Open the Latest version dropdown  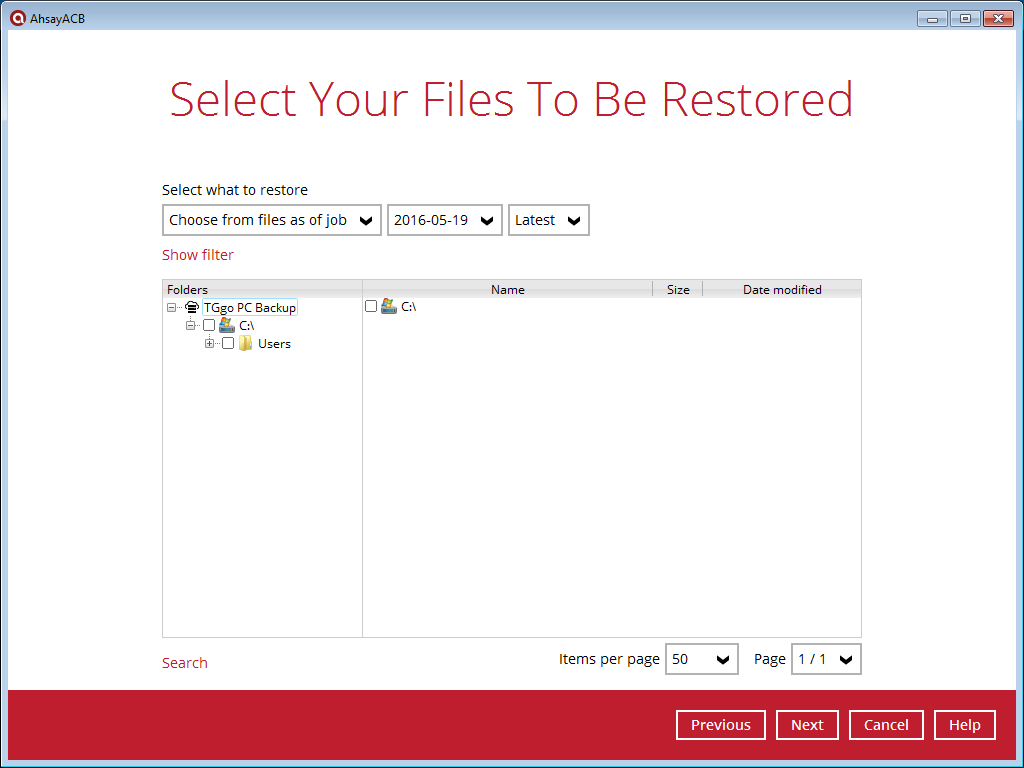click(548, 220)
